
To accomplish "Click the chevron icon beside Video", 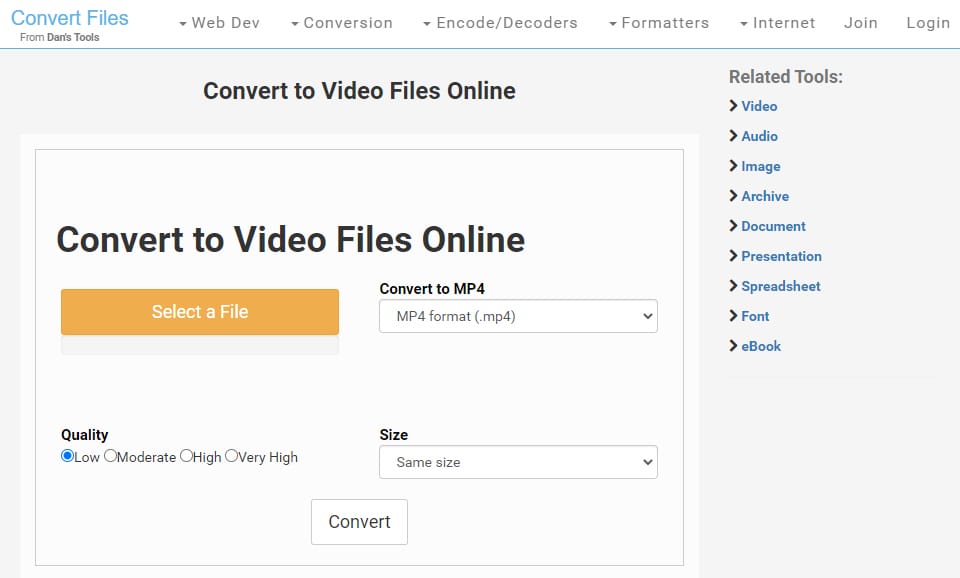I will coord(734,106).
